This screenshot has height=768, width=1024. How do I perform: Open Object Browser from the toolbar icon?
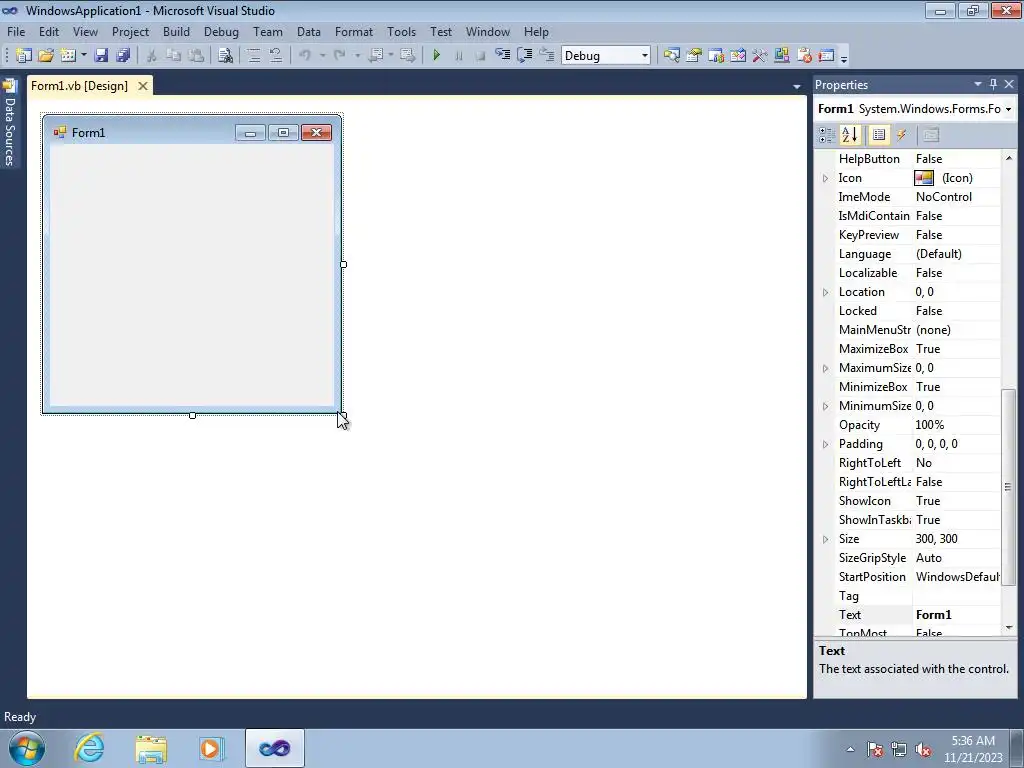click(x=738, y=56)
